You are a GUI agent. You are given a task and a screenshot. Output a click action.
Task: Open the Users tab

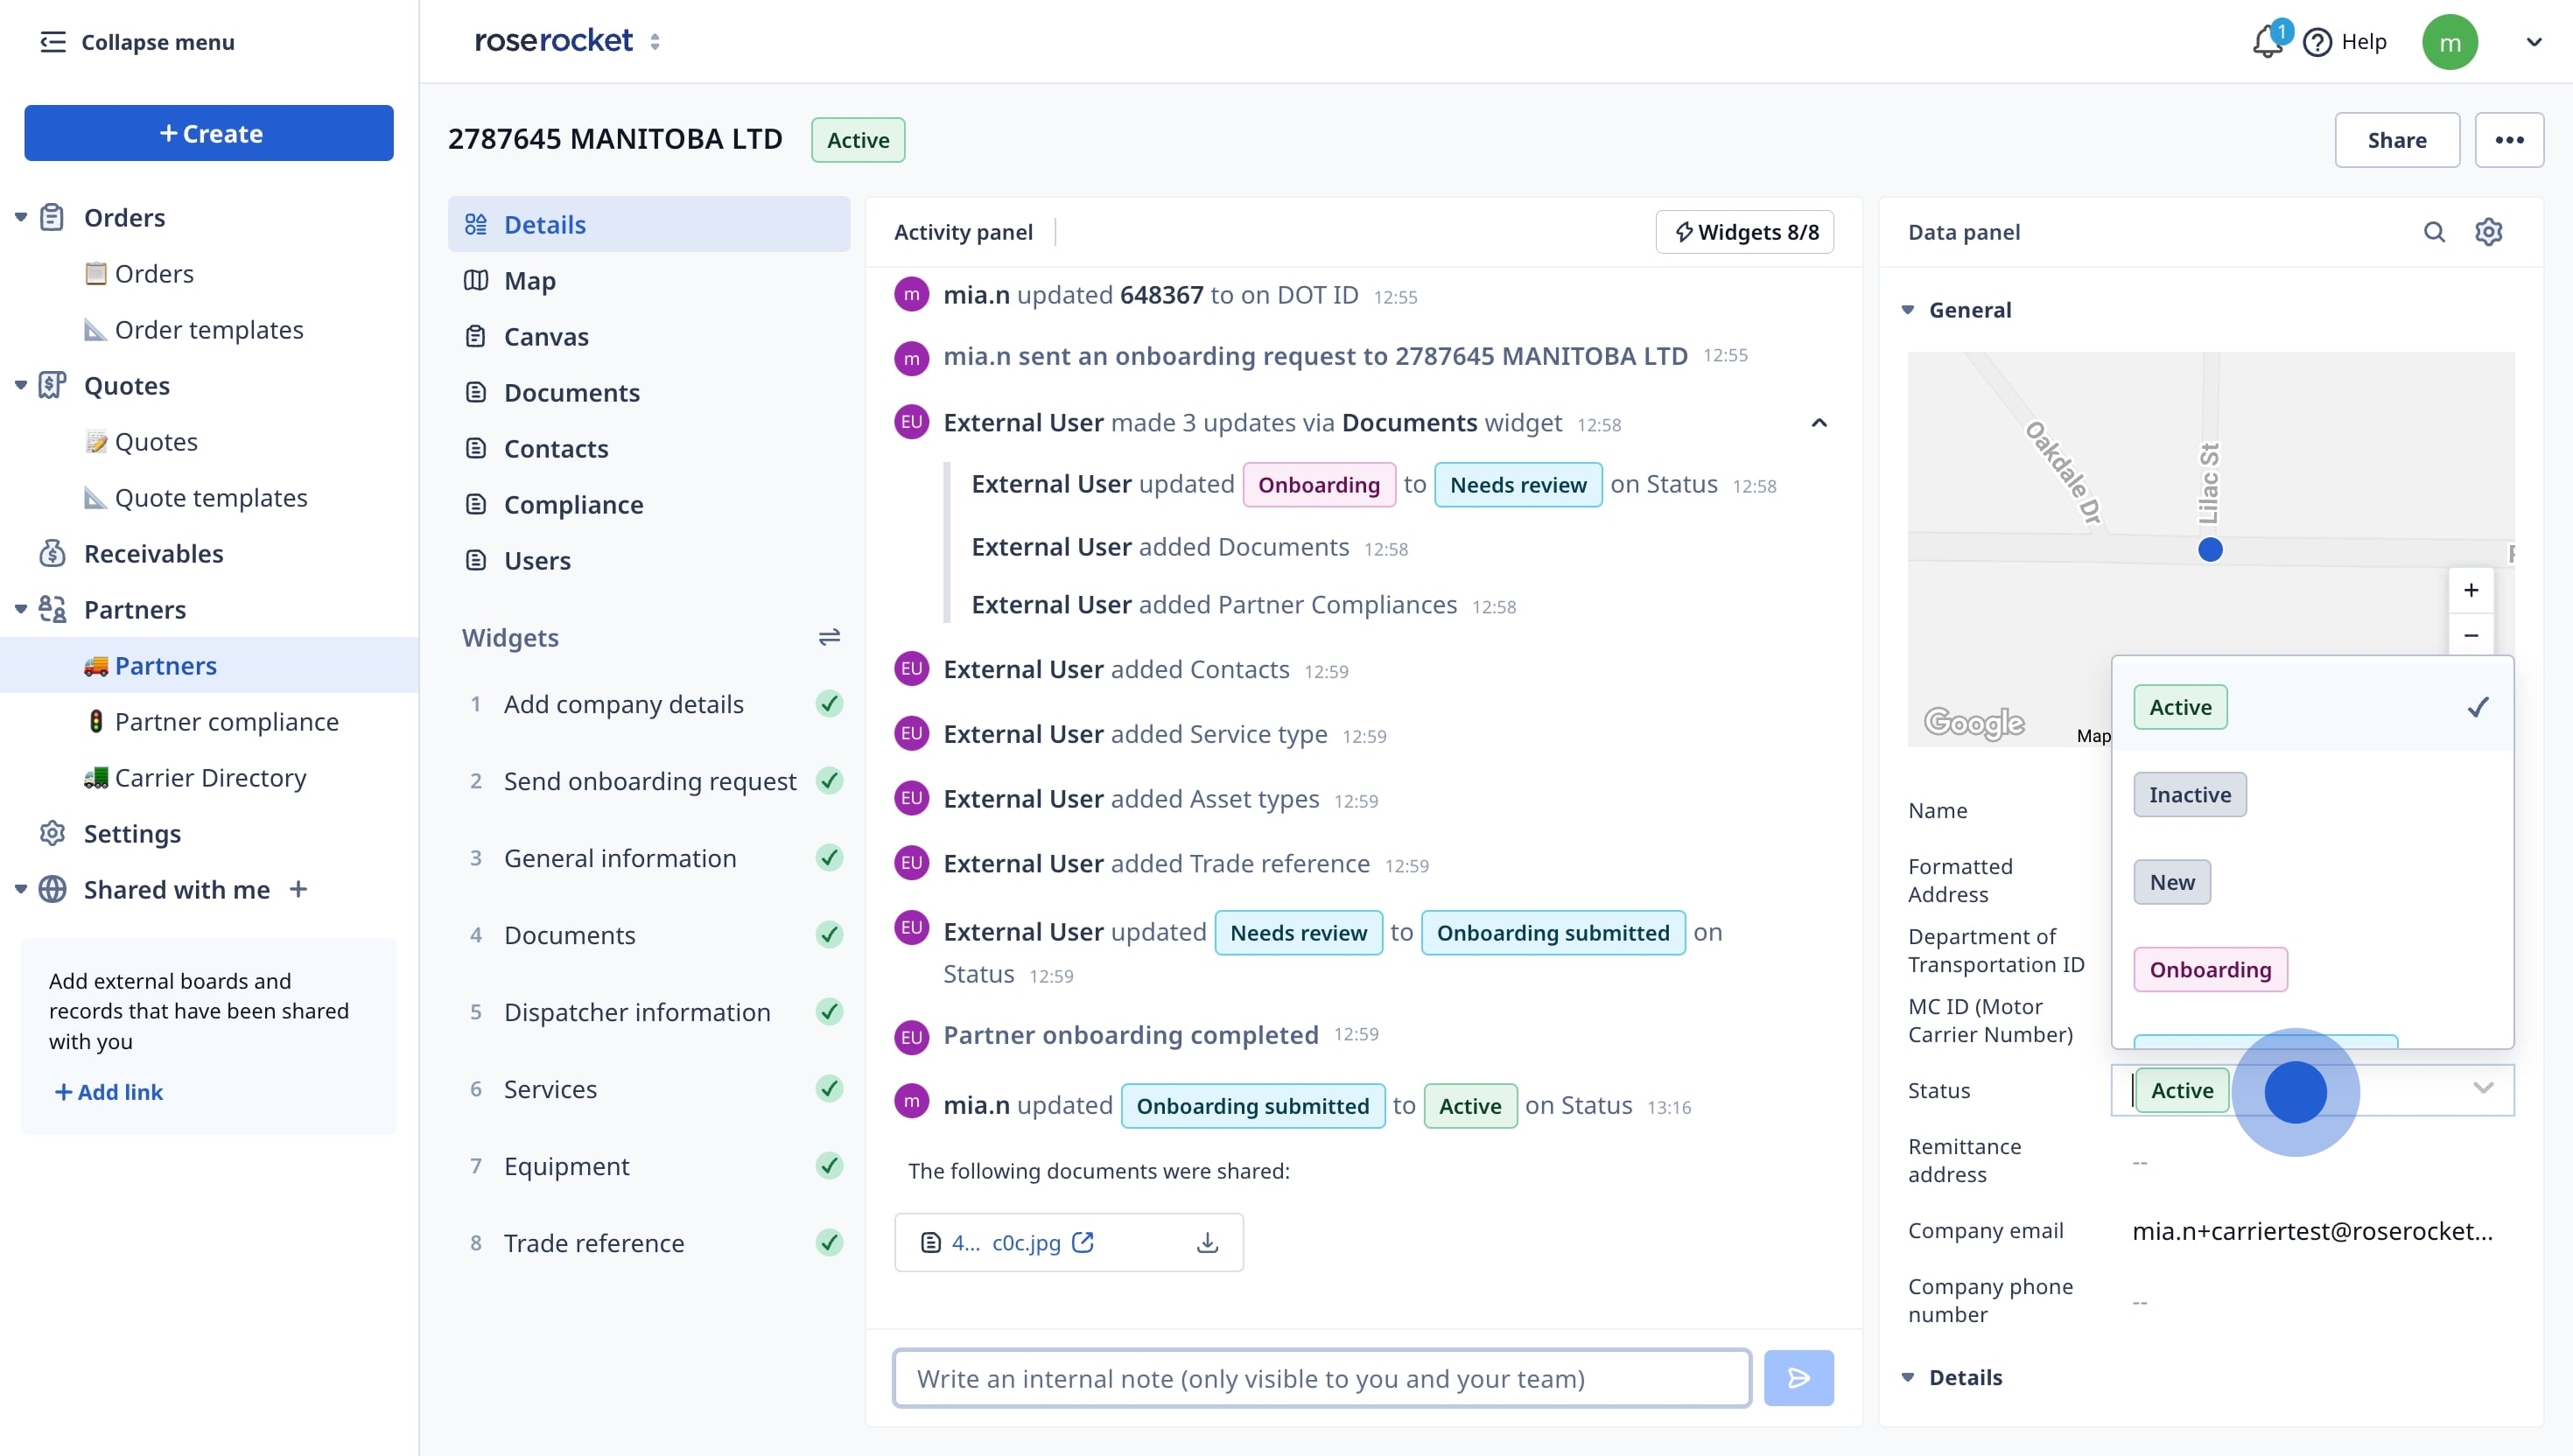pyautogui.click(x=649, y=561)
